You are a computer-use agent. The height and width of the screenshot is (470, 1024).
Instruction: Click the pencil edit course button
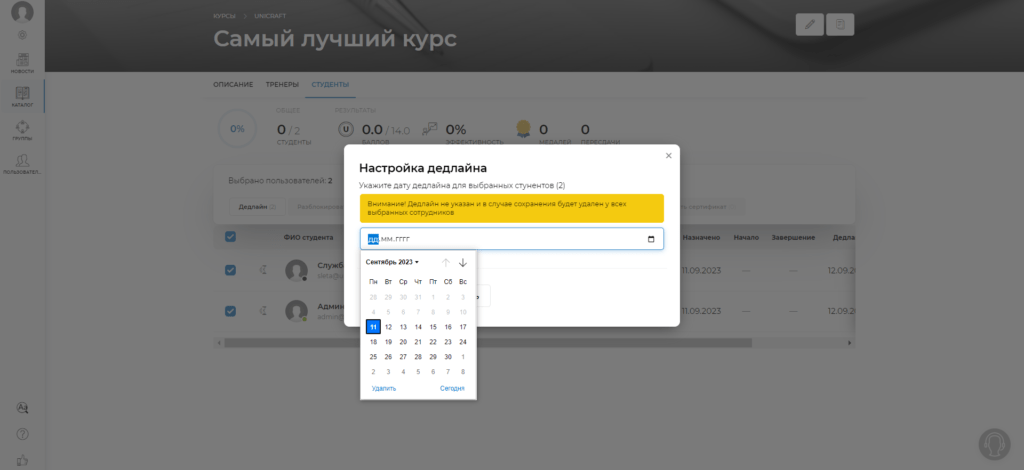pos(810,24)
